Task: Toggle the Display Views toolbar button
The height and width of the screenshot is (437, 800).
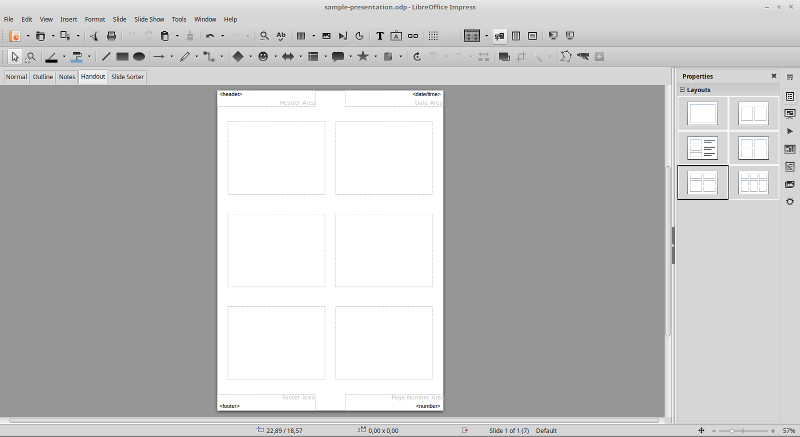Action: point(472,36)
